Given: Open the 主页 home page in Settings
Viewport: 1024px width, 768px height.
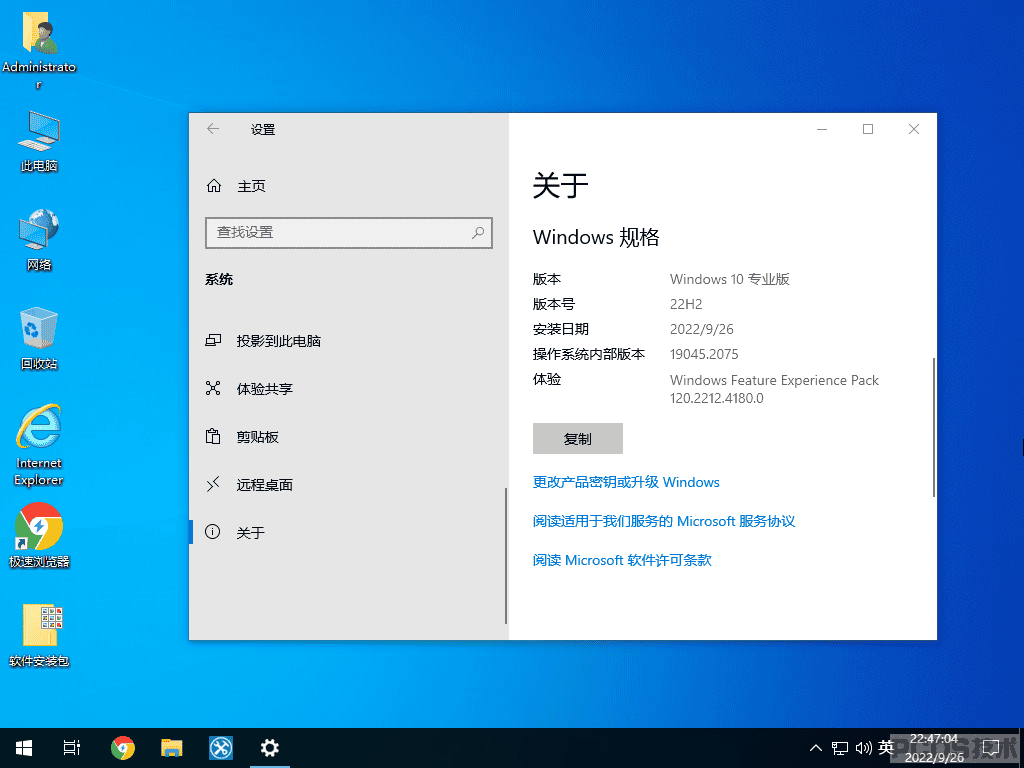Looking at the screenshot, I should [x=236, y=186].
